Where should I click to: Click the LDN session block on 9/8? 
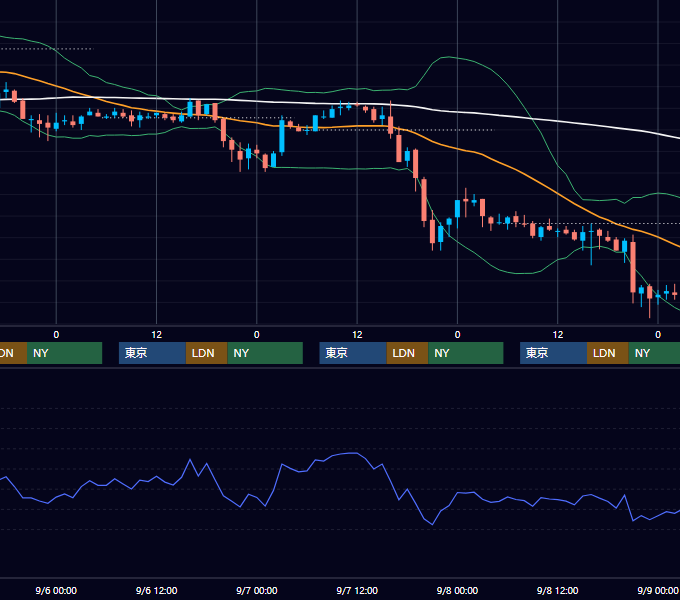click(x=608, y=353)
